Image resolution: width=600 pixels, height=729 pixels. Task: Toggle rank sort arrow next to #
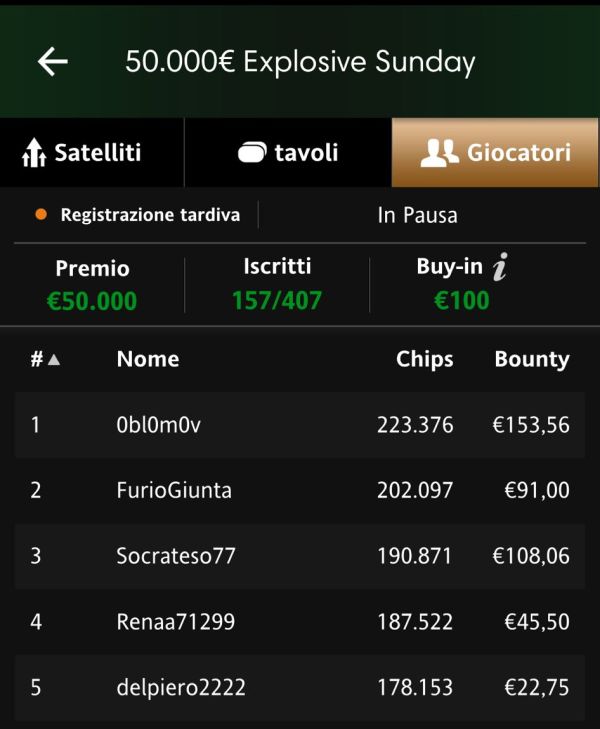(54, 359)
